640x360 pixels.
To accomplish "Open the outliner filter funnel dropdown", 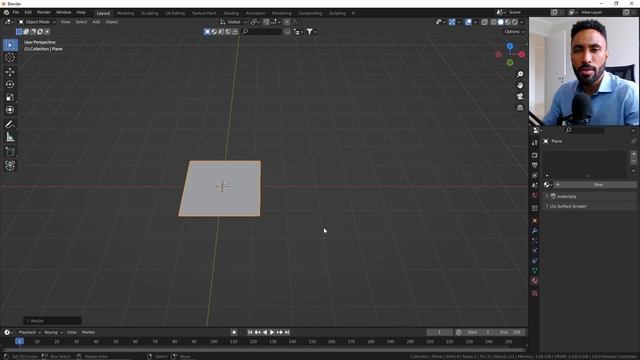I will click(311, 31).
